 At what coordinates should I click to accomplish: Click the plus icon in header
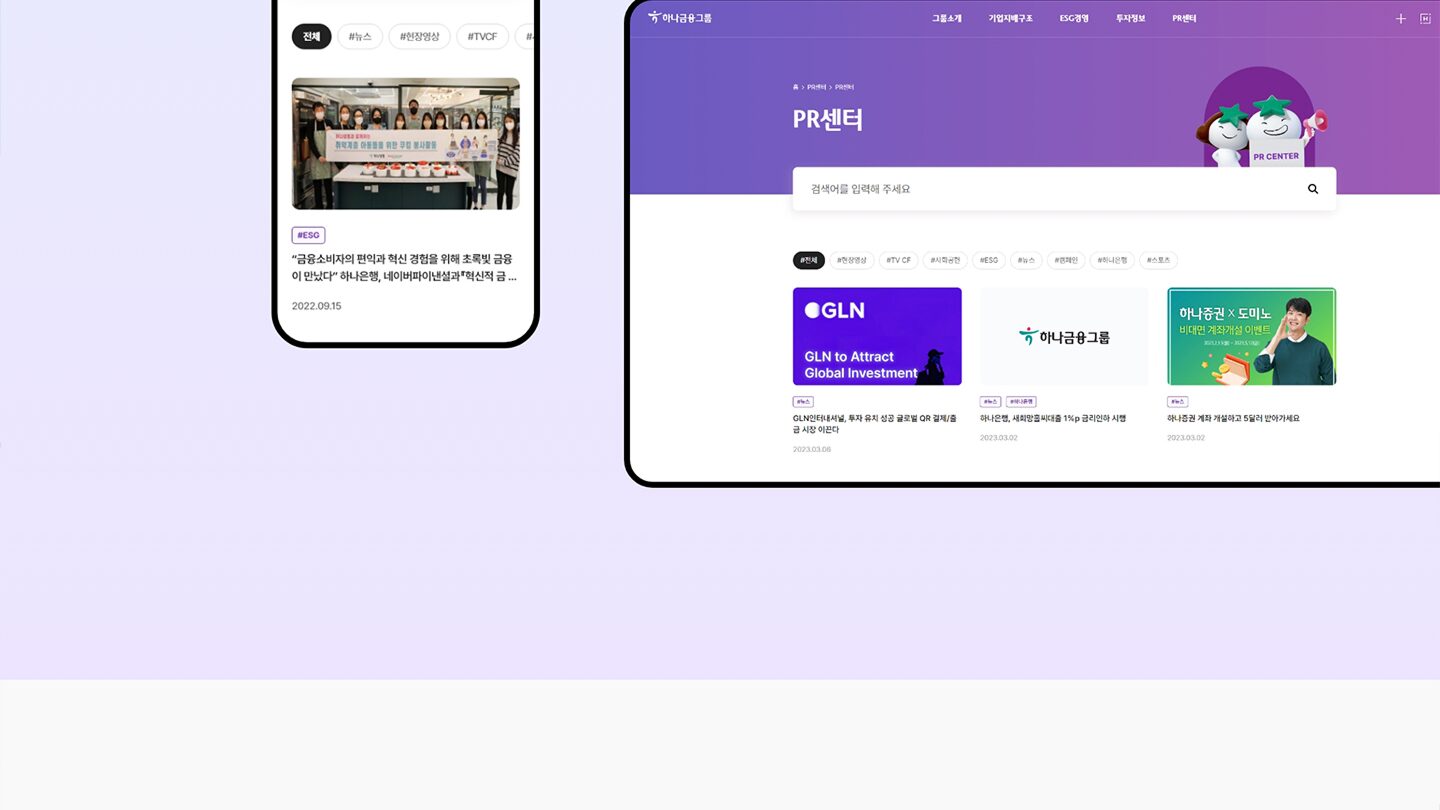click(x=1400, y=18)
